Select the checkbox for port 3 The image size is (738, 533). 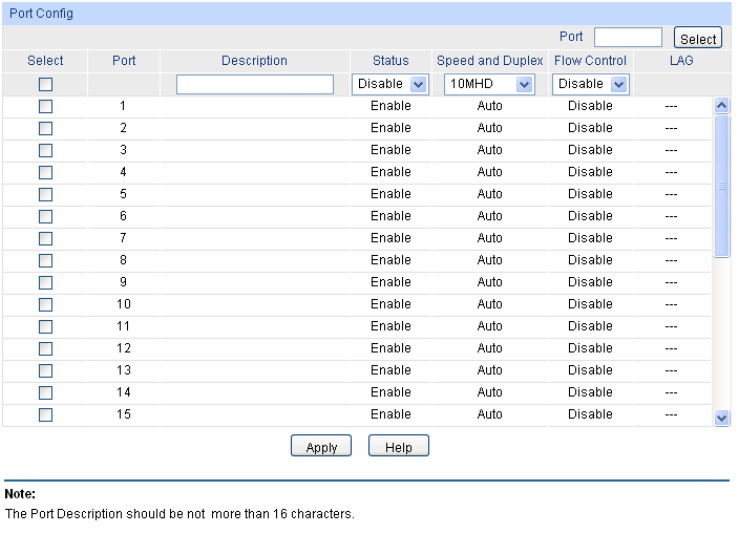point(46,151)
